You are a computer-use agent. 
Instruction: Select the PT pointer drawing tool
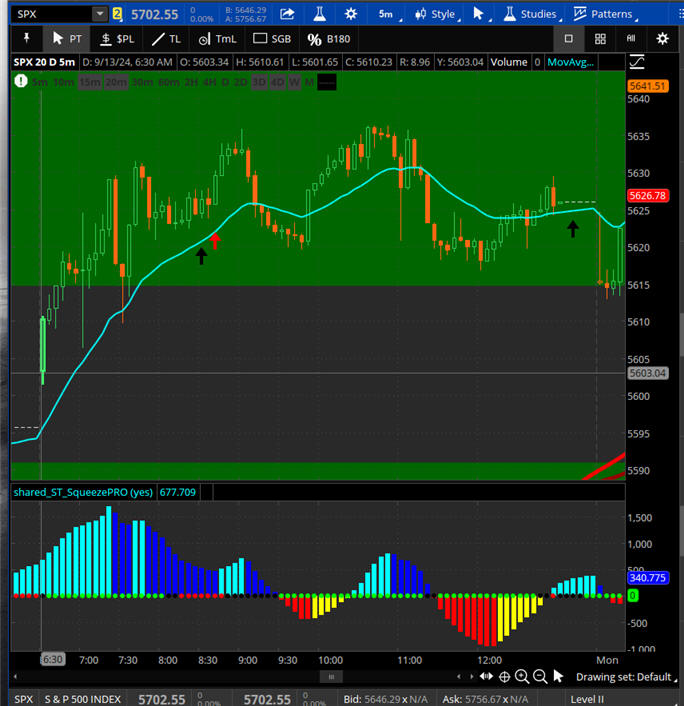(x=66, y=39)
